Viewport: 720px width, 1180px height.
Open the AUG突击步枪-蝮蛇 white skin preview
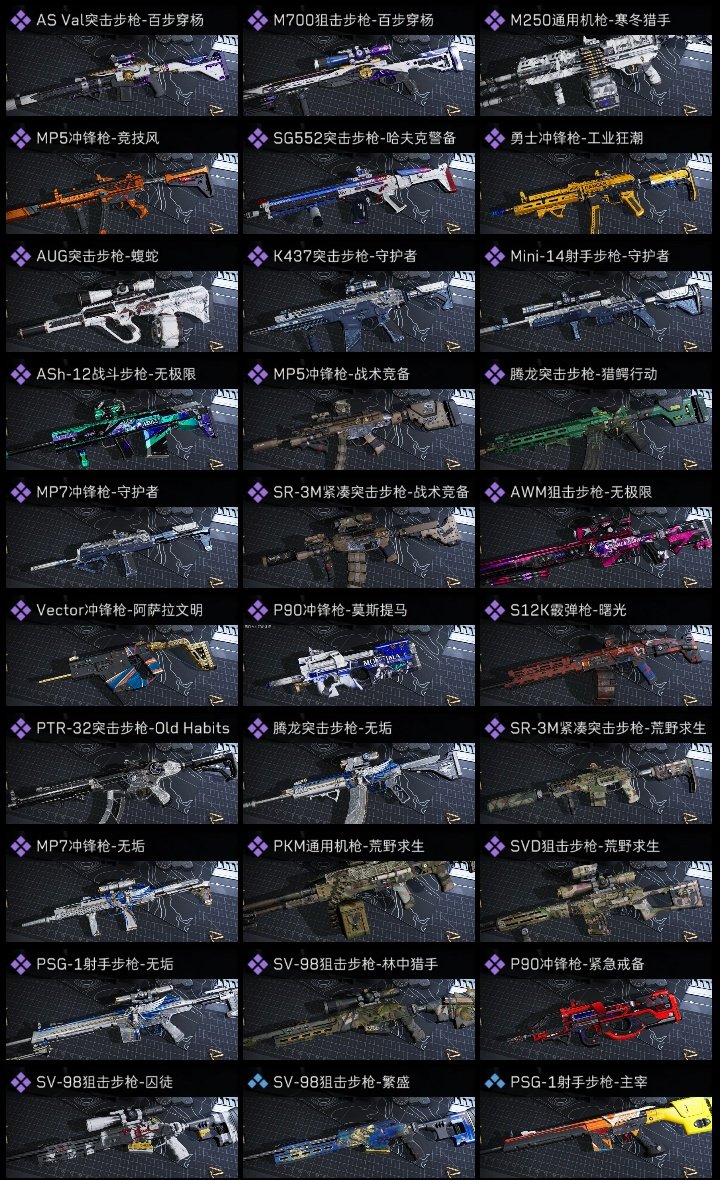click(x=122, y=311)
